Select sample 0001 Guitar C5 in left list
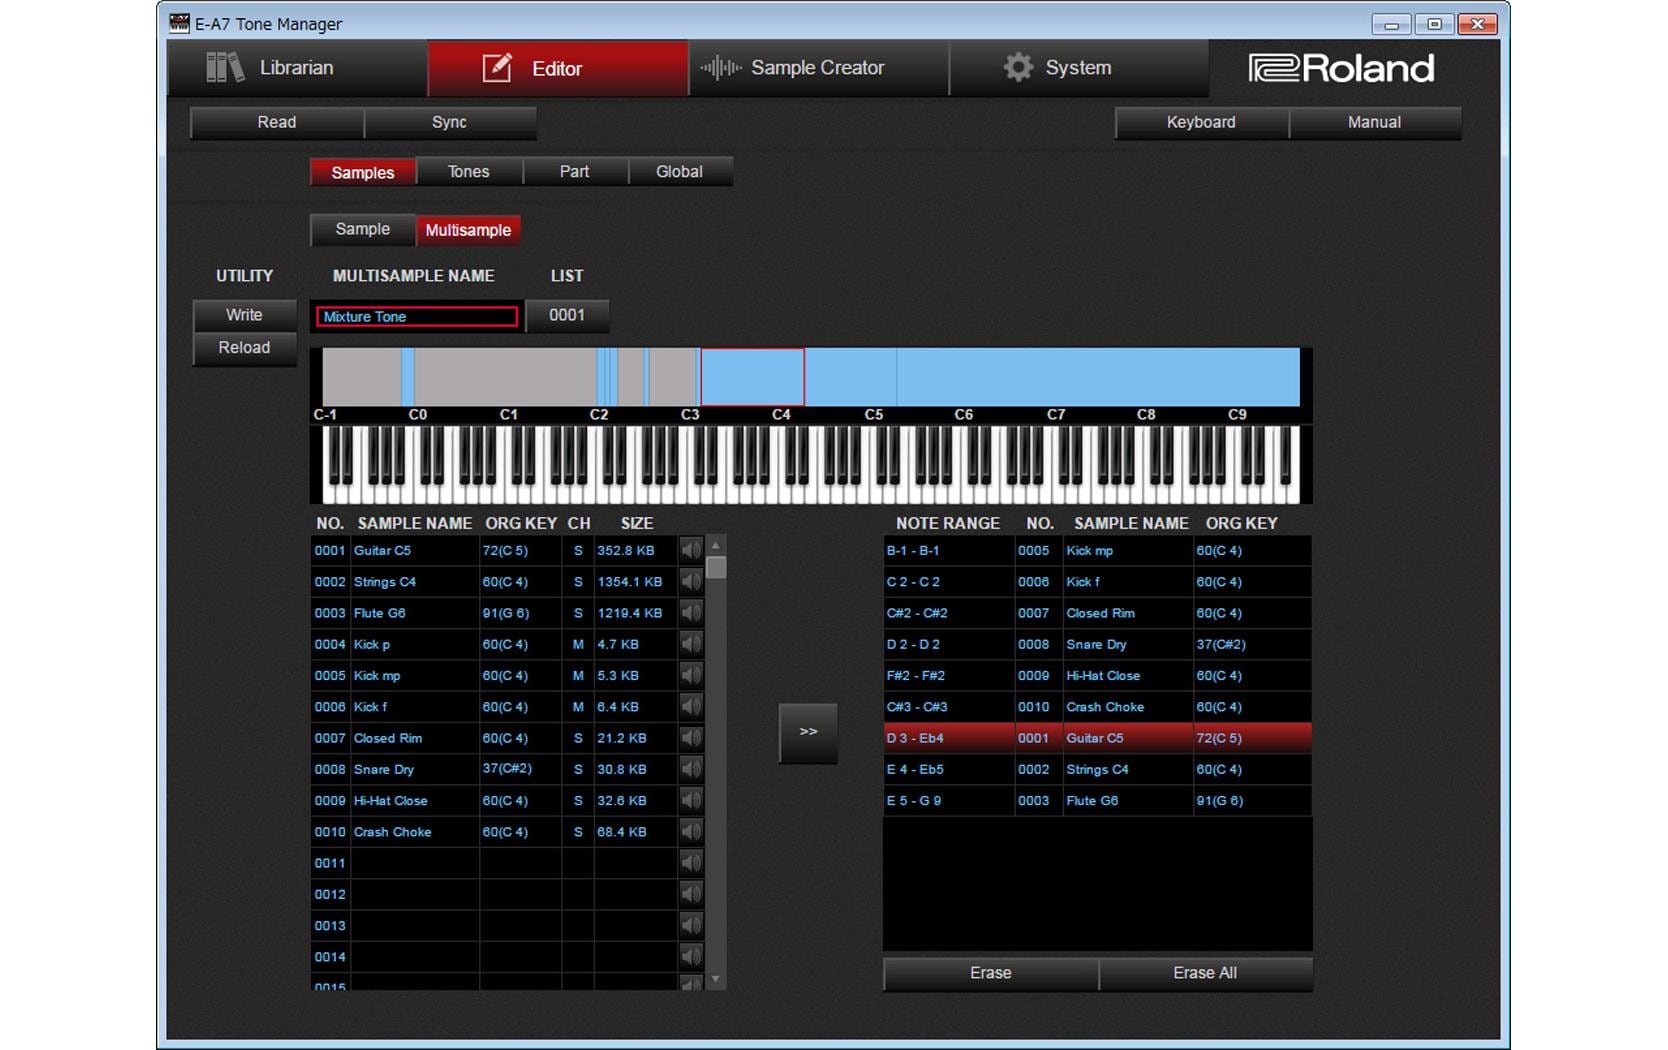The width and height of the screenshot is (1668, 1050). click(x=494, y=550)
